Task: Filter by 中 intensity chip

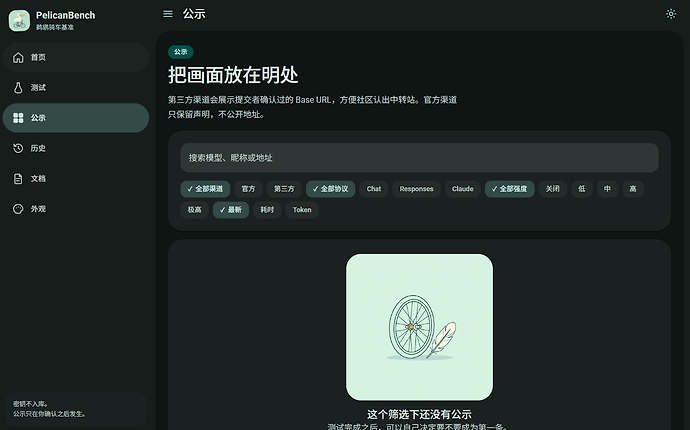Action: (607, 189)
